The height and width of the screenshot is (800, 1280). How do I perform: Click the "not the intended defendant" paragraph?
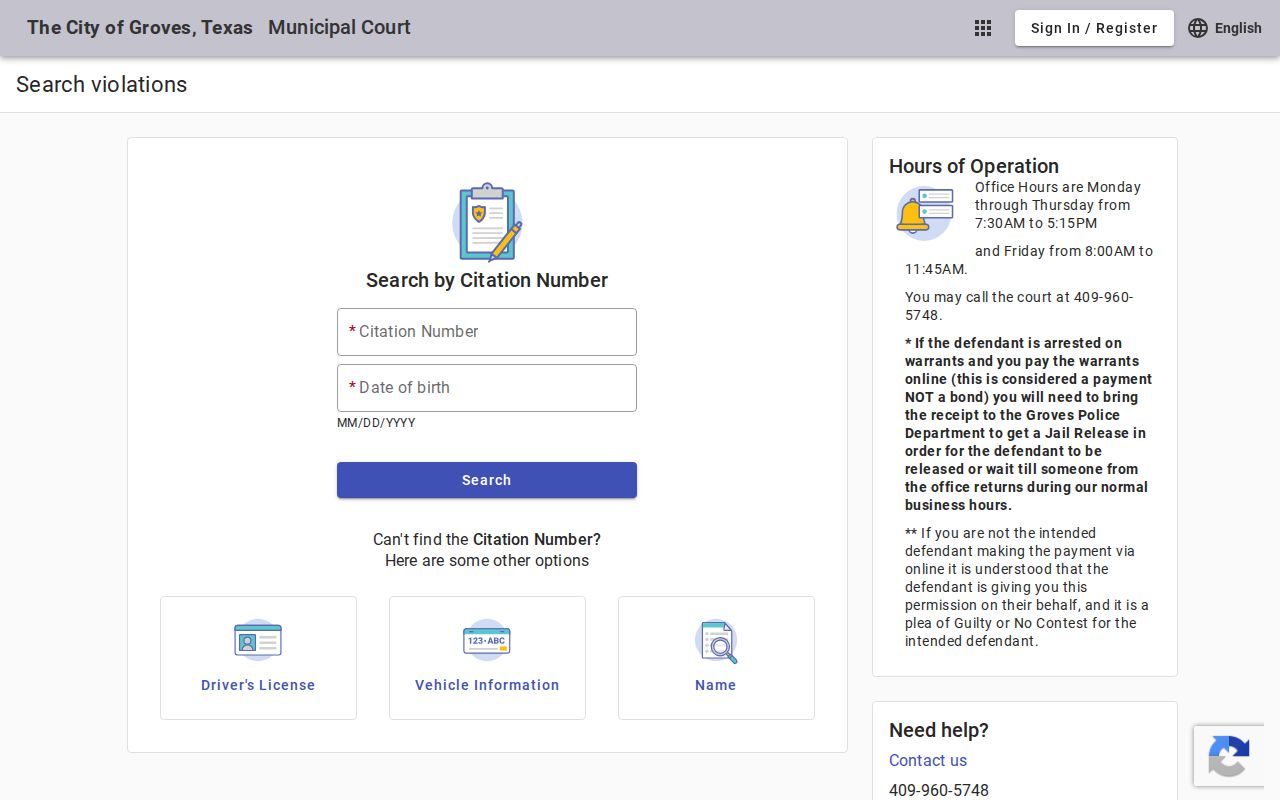point(1026,587)
